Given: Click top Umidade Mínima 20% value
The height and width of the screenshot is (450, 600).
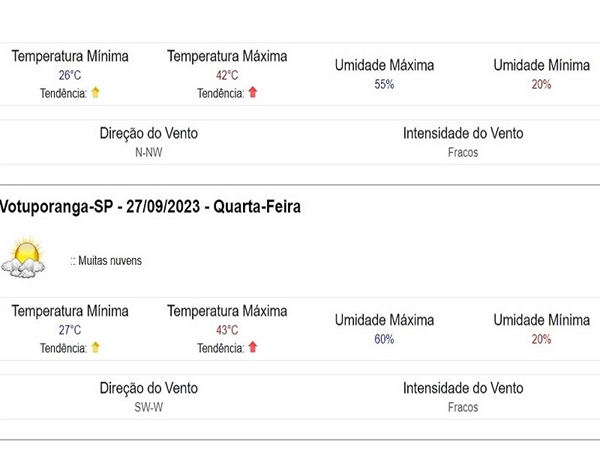Looking at the screenshot, I should pos(541,84).
